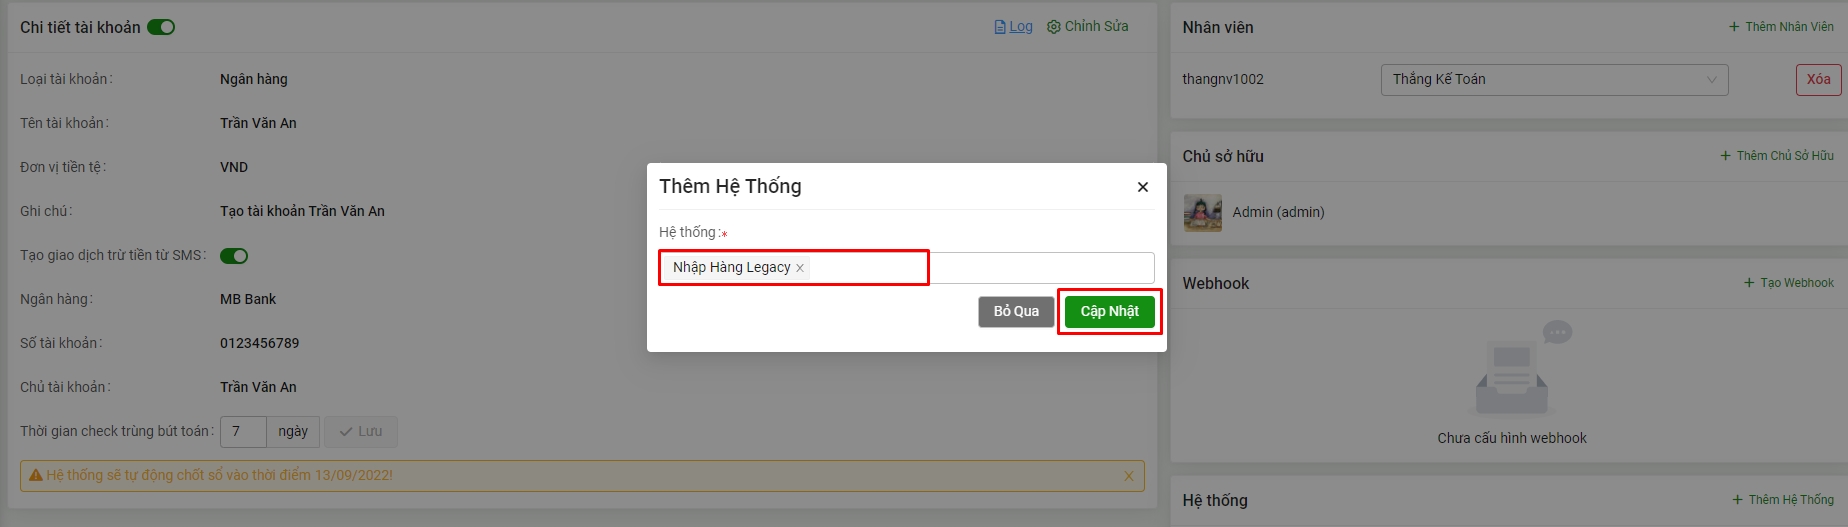Click plus icon for Thêm Hệ Thống

pos(1737,500)
